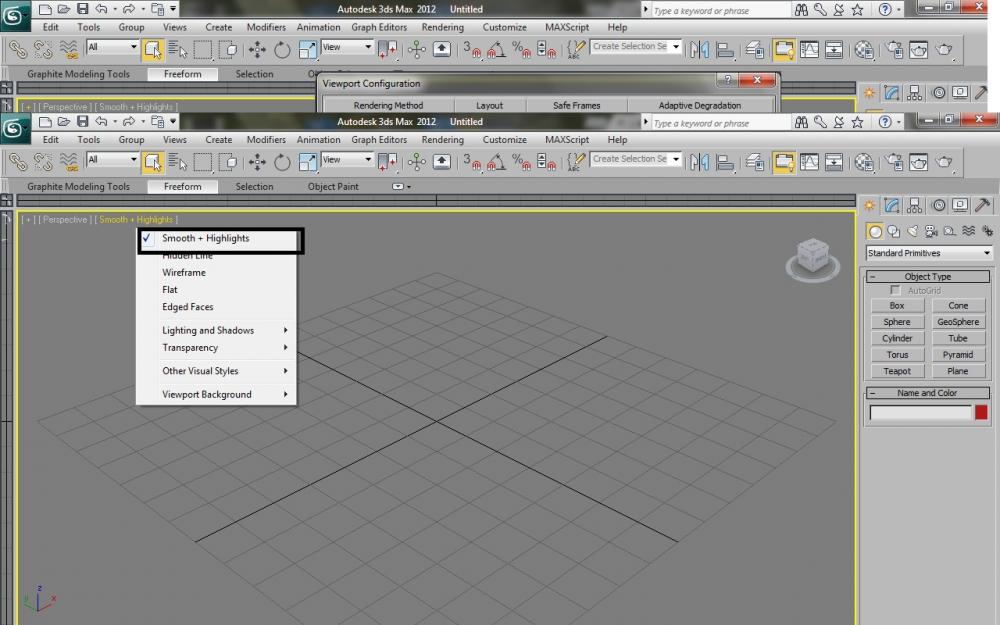Image resolution: width=1000 pixels, height=625 pixels.
Task: Click the object name input field
Action: click(920, 412)
